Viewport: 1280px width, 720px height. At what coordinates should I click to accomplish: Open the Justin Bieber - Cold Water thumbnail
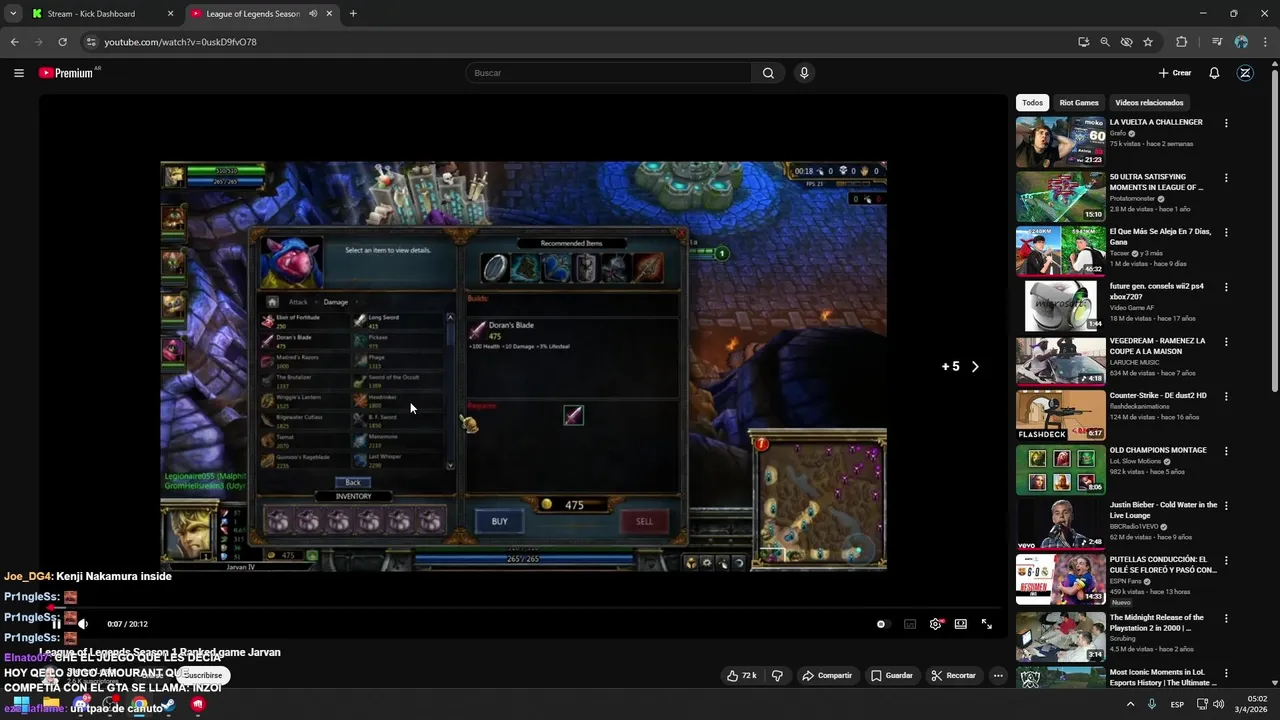1061,525
